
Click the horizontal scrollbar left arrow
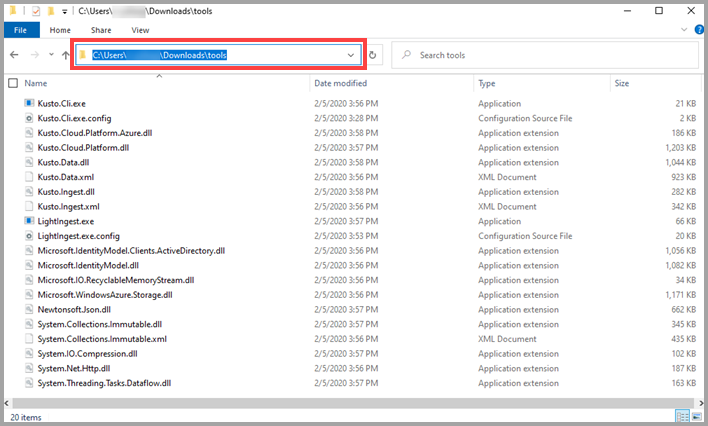coord(7,403)
